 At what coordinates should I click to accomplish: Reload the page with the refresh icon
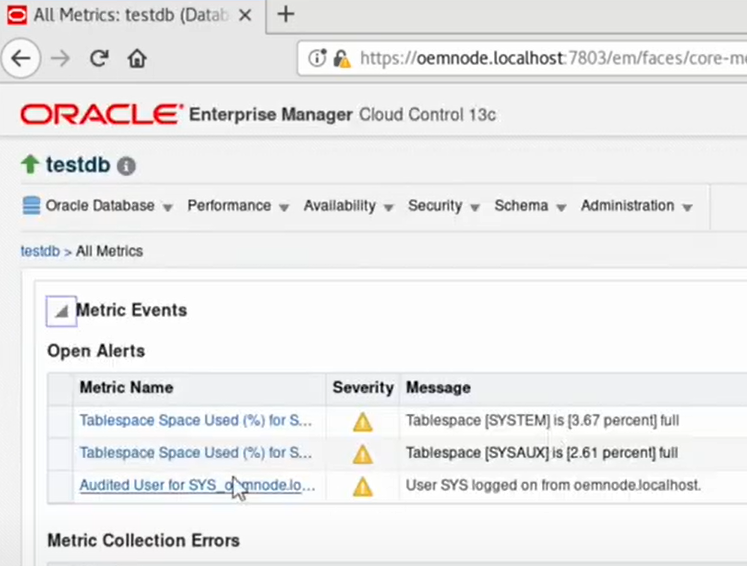click(x=99, y=59)
